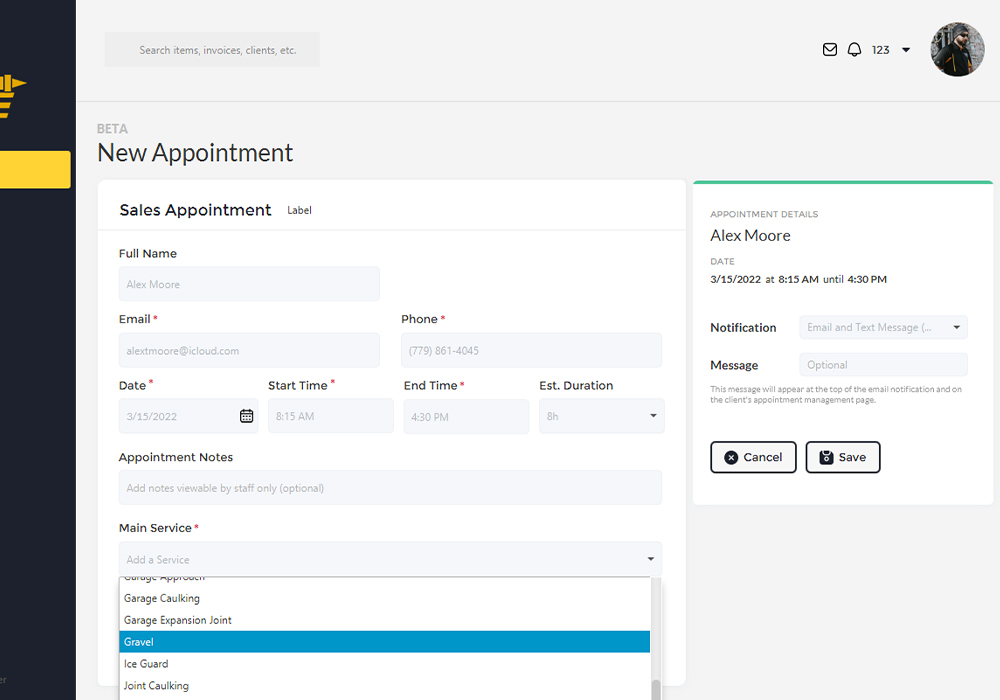
Task: Click the notification bell icon
Action: coord(854,50)
